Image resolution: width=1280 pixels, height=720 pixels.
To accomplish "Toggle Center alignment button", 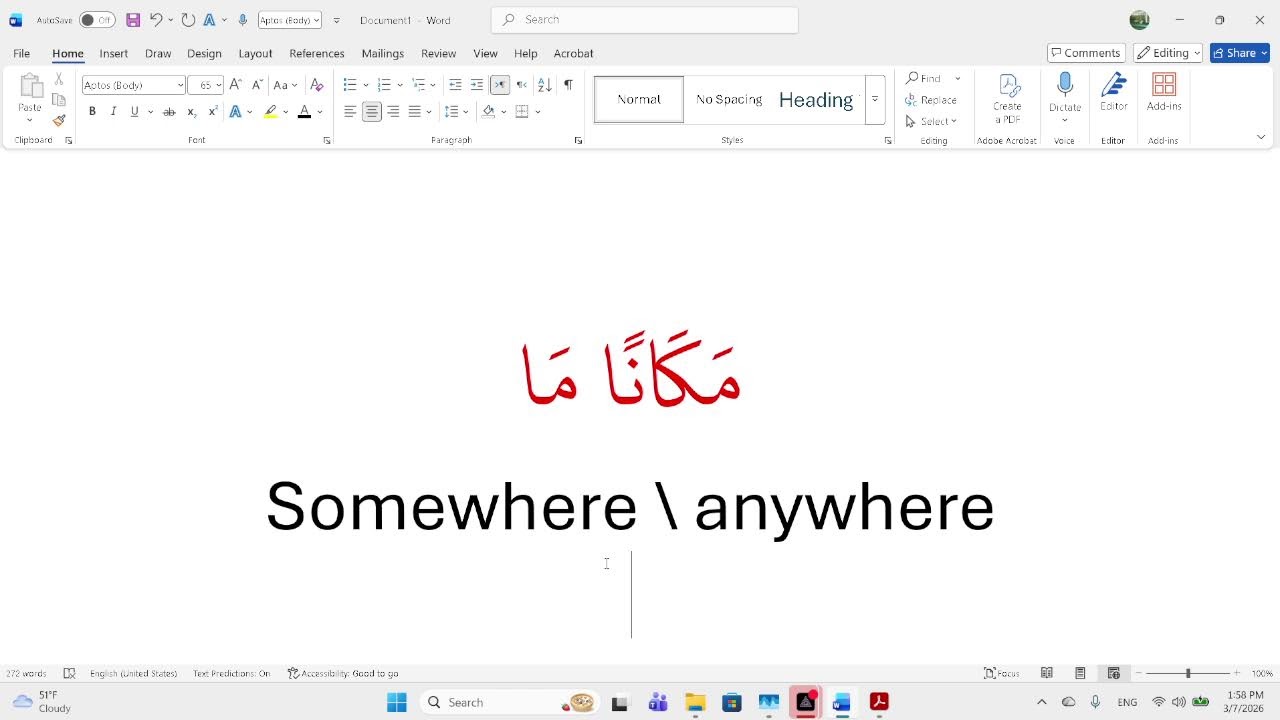I will (x=372, y=112).
